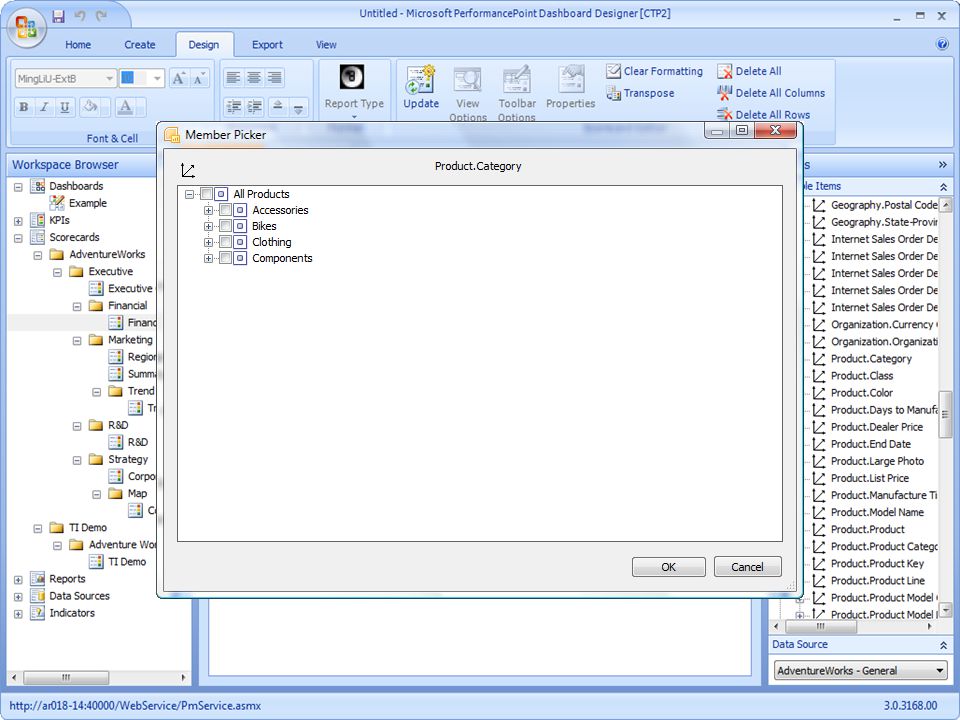Open the Data Source combo box

(861, 670)
